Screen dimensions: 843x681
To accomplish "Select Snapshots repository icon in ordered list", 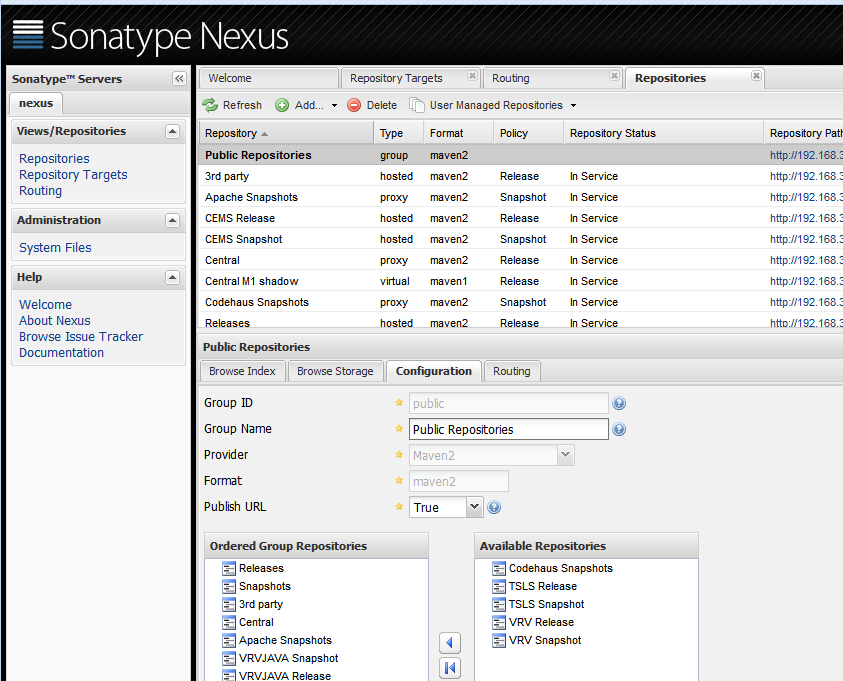I will (x=229, y=586).
